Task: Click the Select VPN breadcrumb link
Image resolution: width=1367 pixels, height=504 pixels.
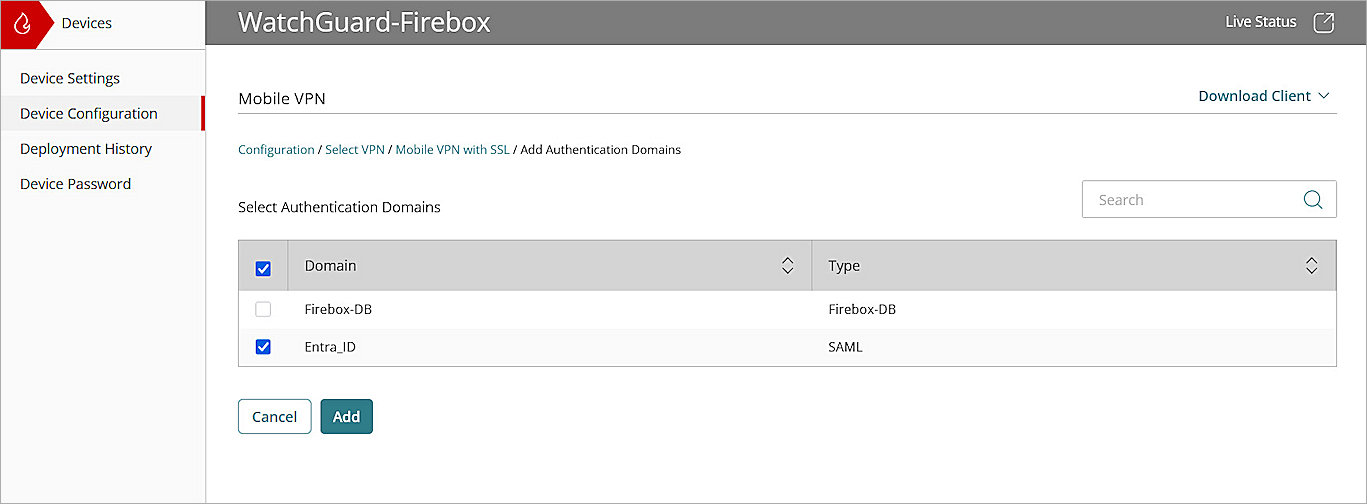Action: coord(355,150)
